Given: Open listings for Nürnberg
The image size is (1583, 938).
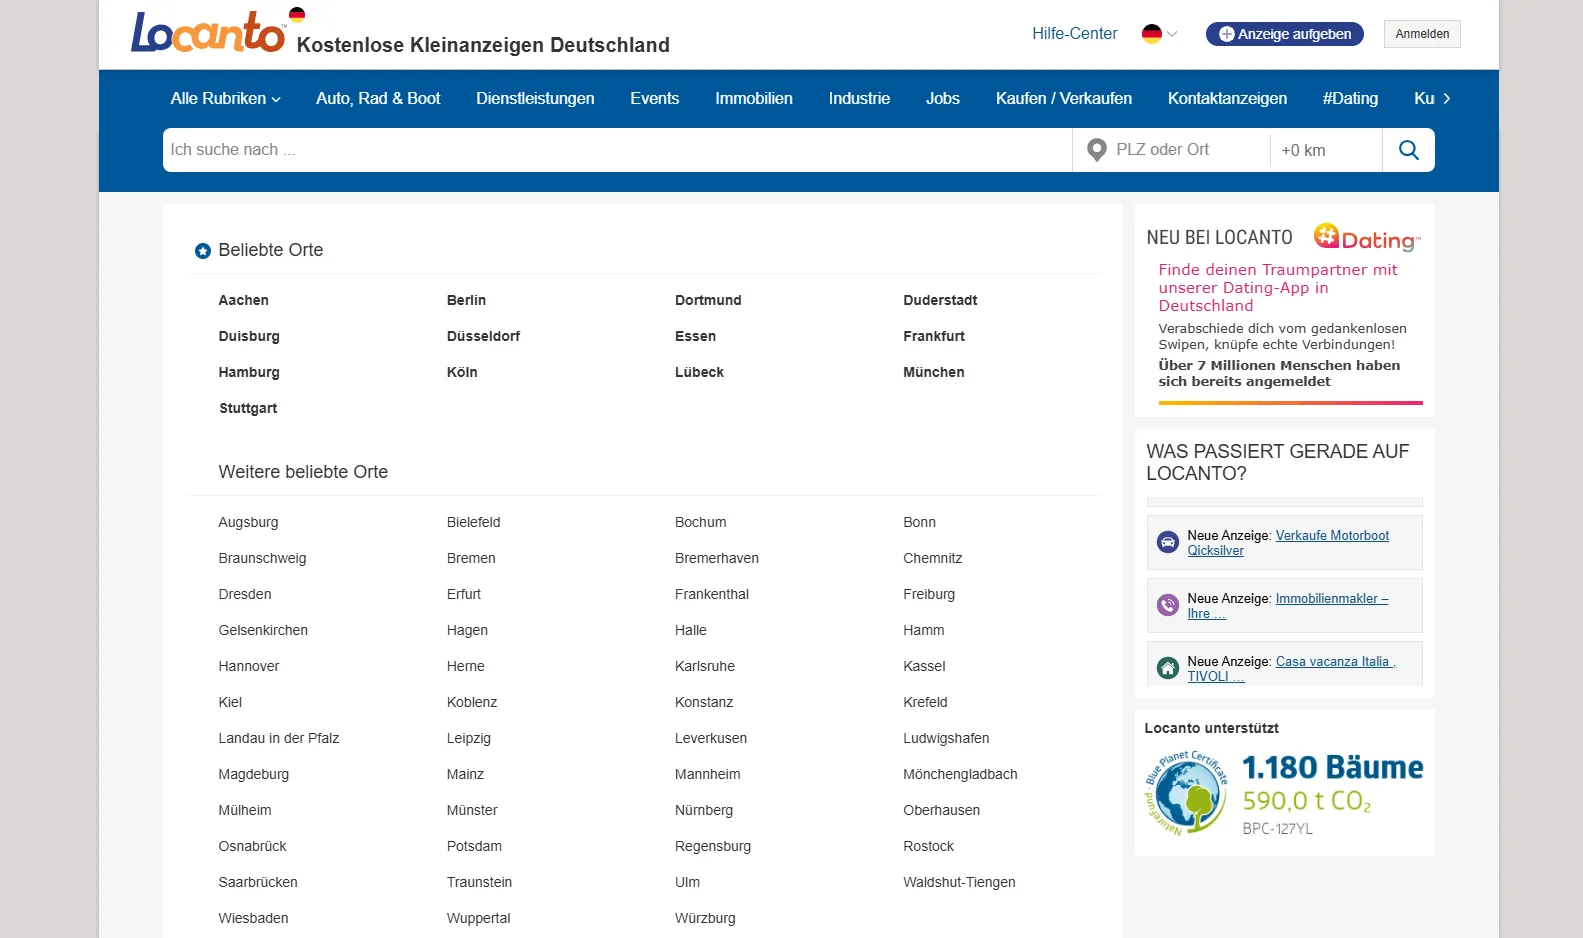Looking at the screenshot, I should point(704,810).
